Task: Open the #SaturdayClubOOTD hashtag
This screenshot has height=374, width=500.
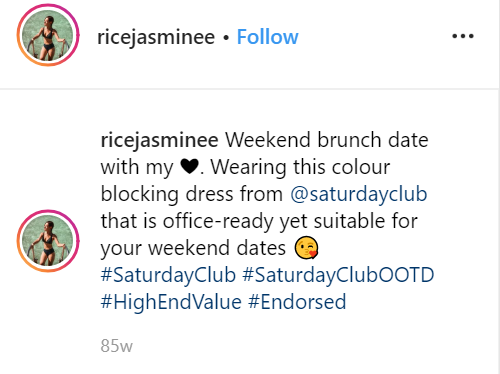Action: click(338, 275)
